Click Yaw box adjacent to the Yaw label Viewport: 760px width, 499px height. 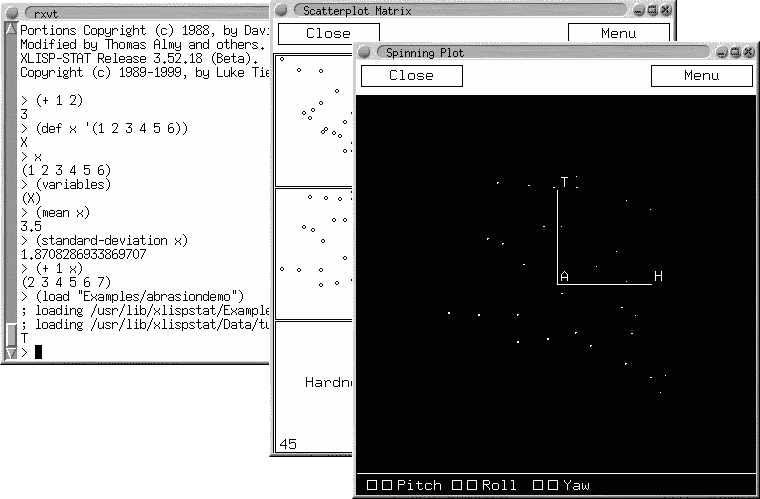pyautogui.click(x=553, y=485)
